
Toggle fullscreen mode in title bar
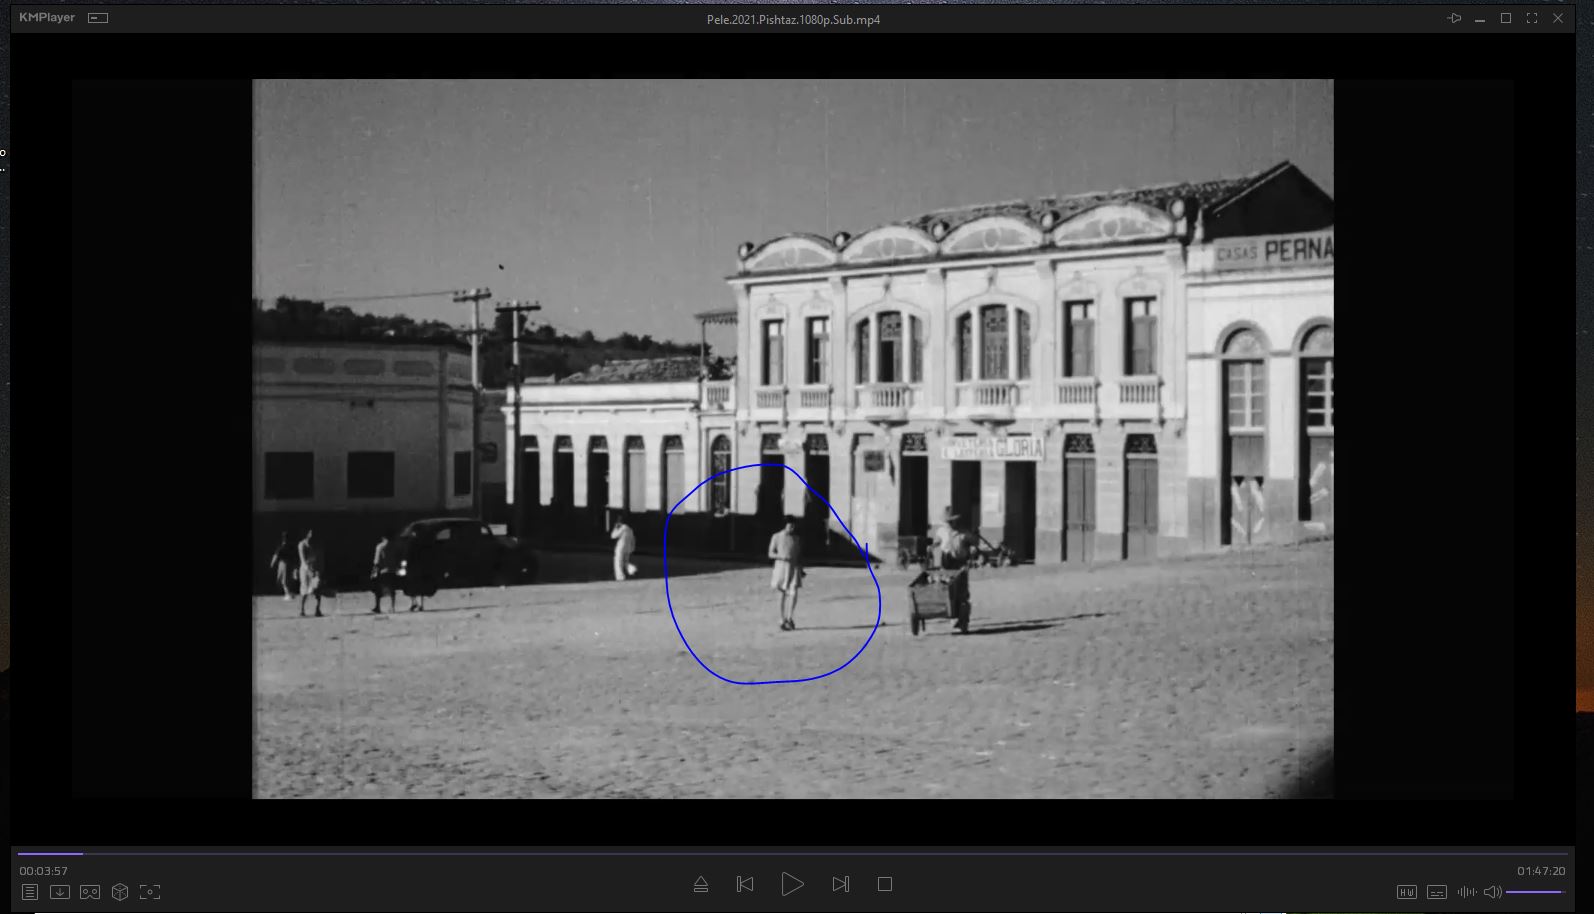coord(1532,19)
